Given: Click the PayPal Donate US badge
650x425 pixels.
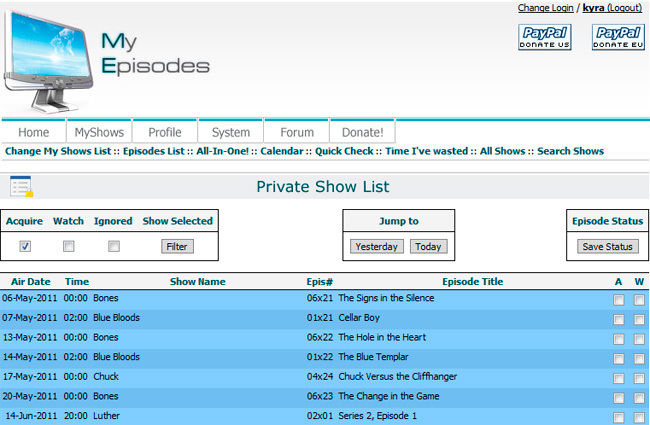Looking at the screenshot, I should pos(545,37).
